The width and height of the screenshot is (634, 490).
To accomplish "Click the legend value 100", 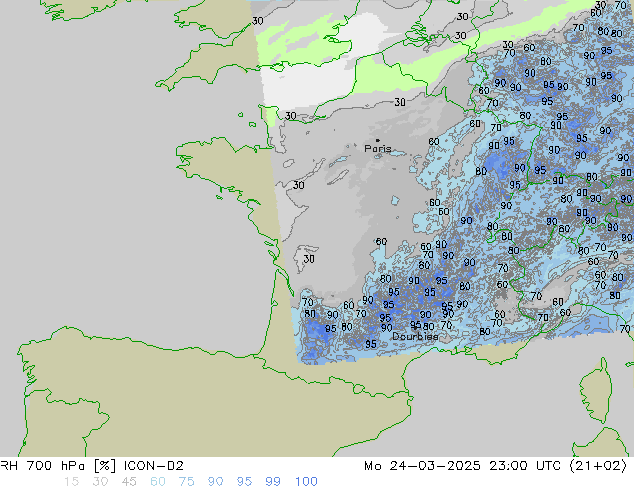I will pyautogui.click(x=306, y=482).
